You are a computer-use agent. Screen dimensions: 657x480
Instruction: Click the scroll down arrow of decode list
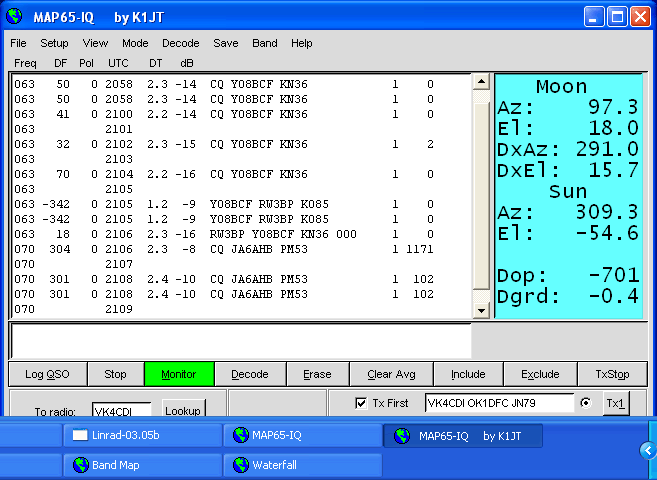coord(481,311)
